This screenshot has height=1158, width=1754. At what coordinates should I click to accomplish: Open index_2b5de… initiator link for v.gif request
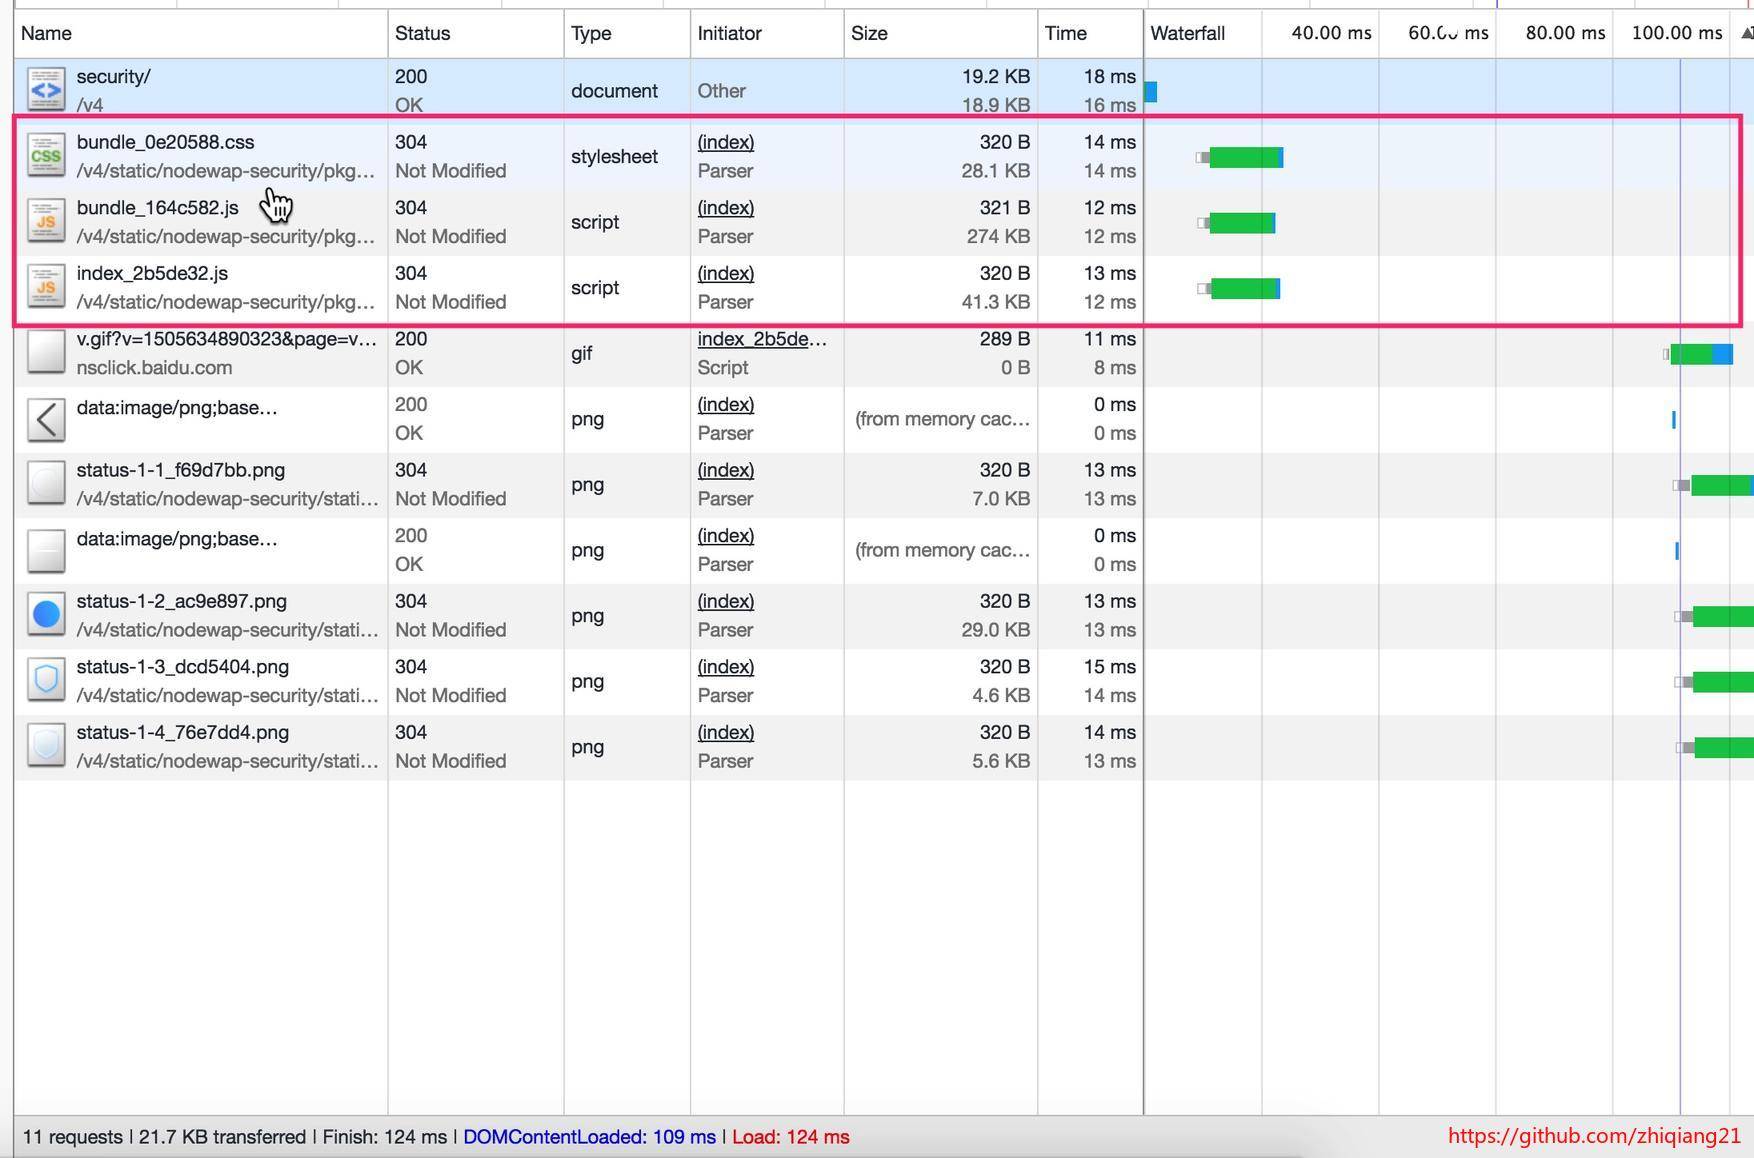click(761, 339)
